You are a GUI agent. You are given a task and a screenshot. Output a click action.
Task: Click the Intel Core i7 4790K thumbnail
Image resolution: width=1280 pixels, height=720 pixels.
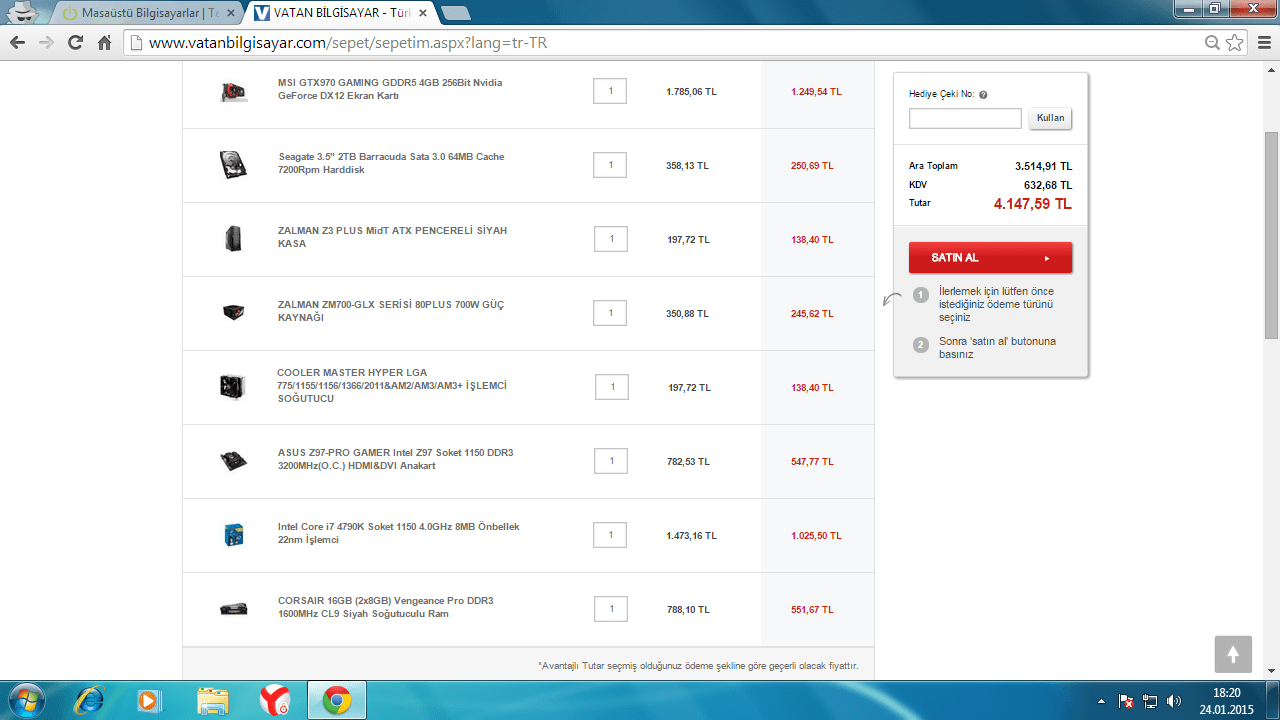click(233, 535)
